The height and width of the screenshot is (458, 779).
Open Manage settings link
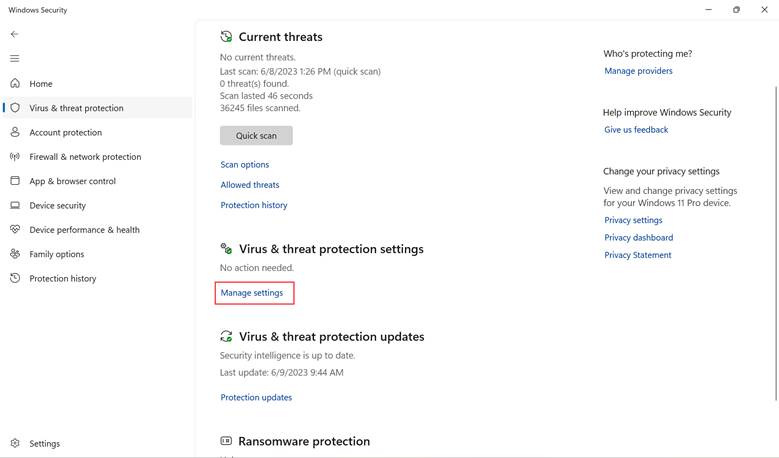coord(252,293)
